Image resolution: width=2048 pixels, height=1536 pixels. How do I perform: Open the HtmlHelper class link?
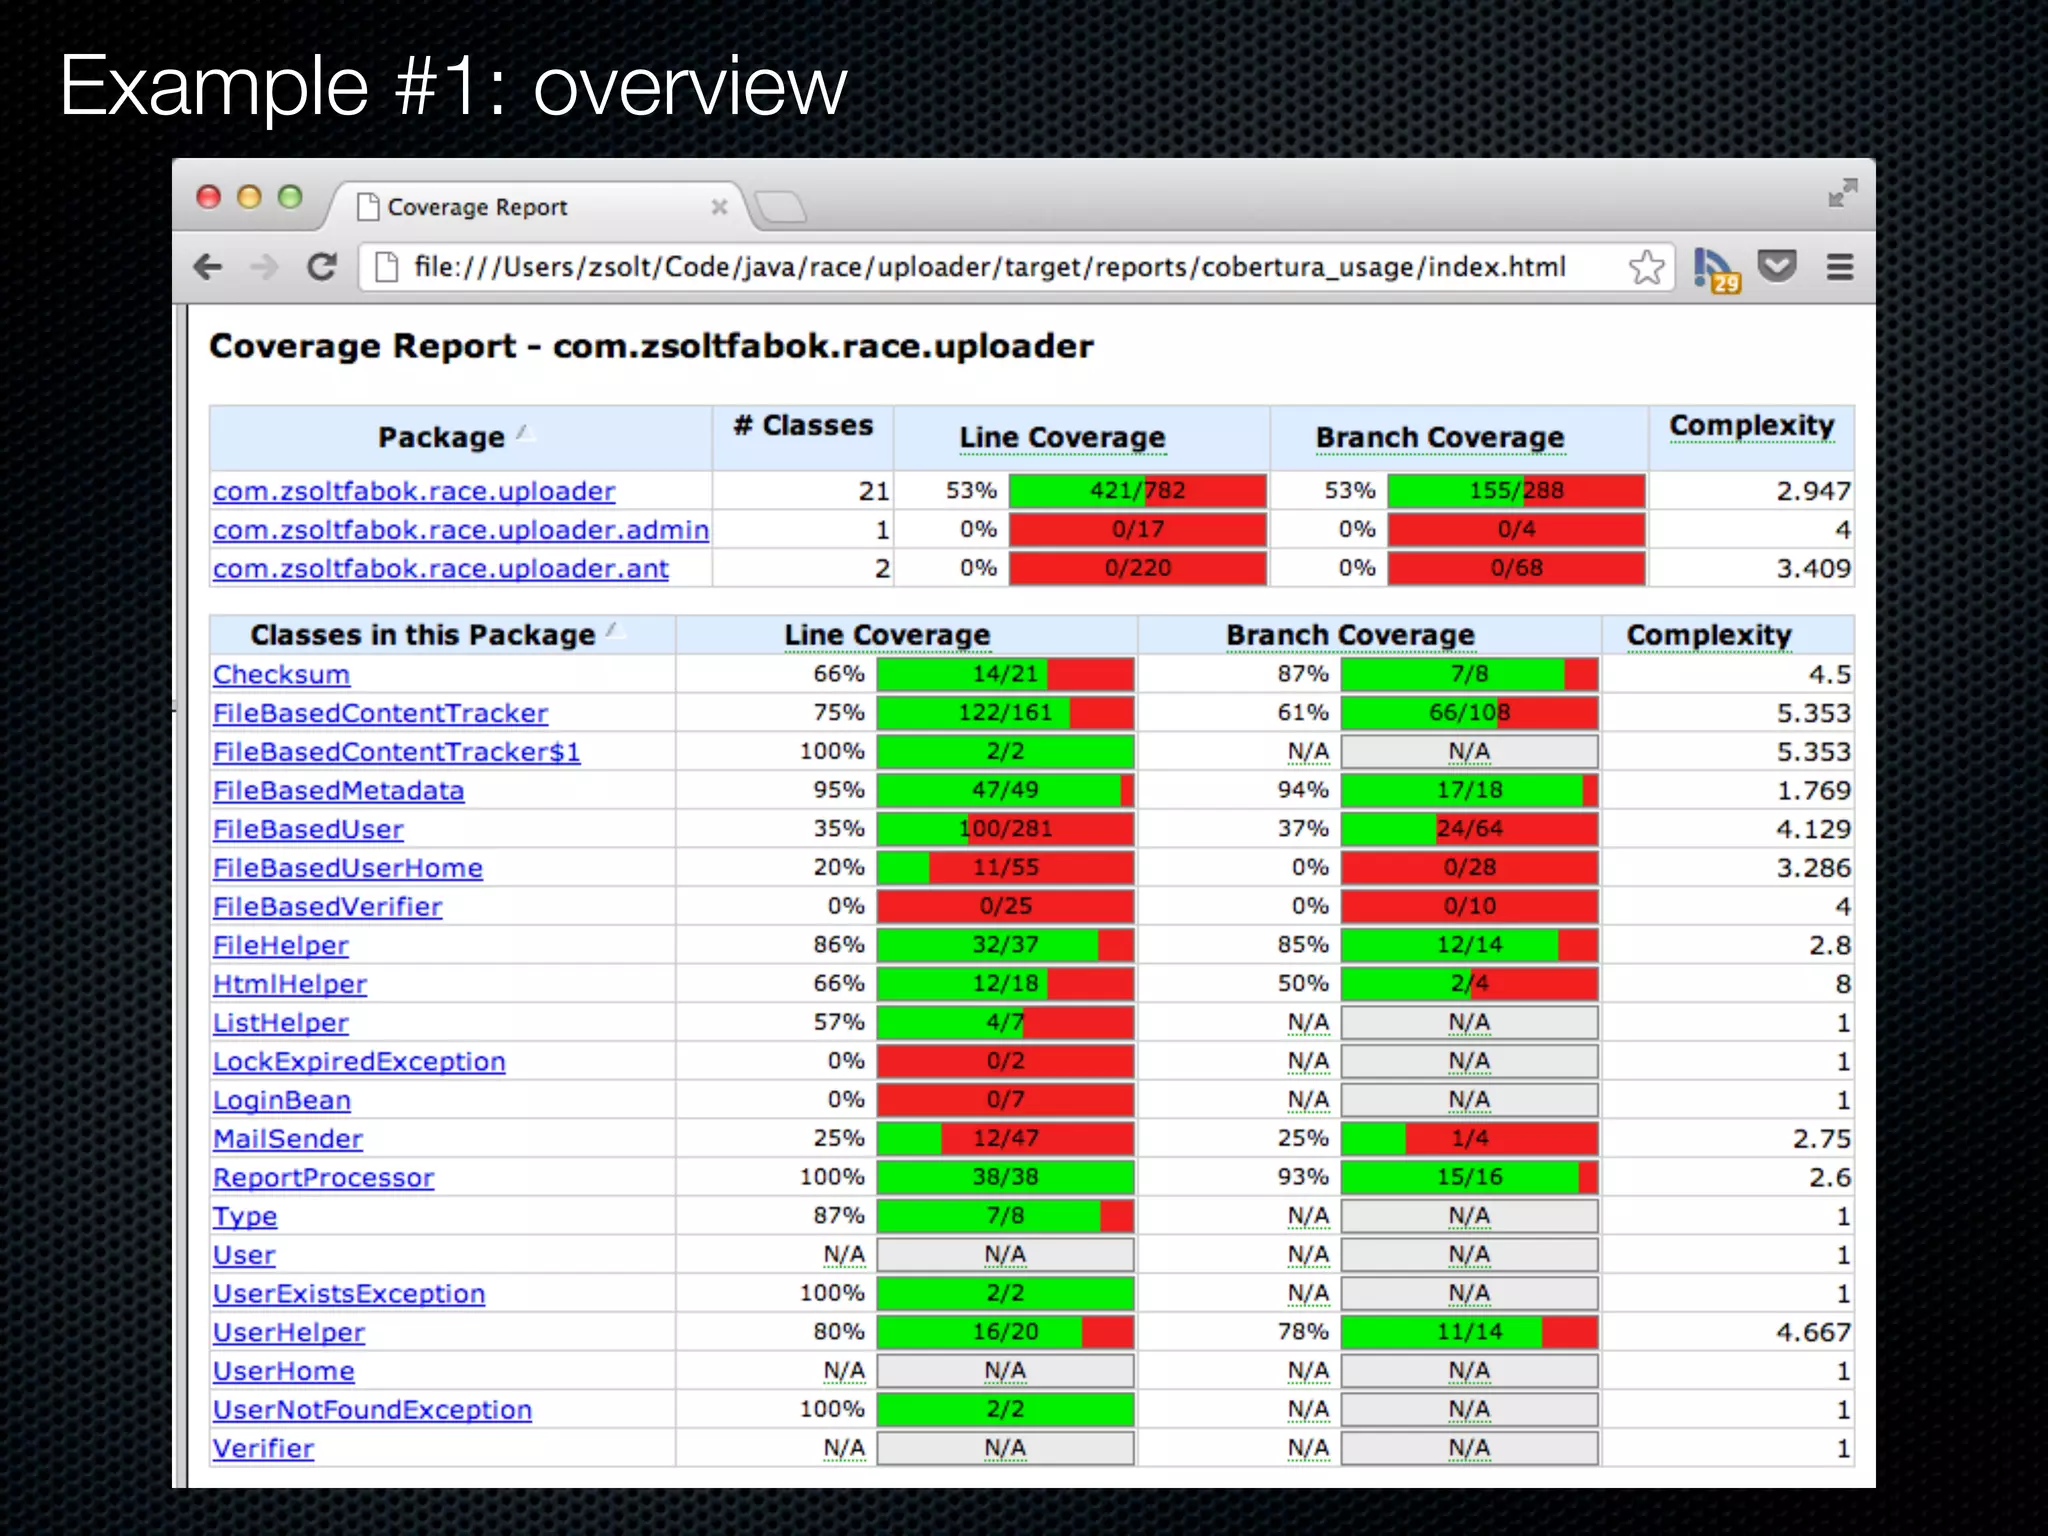tap(290, 984)
